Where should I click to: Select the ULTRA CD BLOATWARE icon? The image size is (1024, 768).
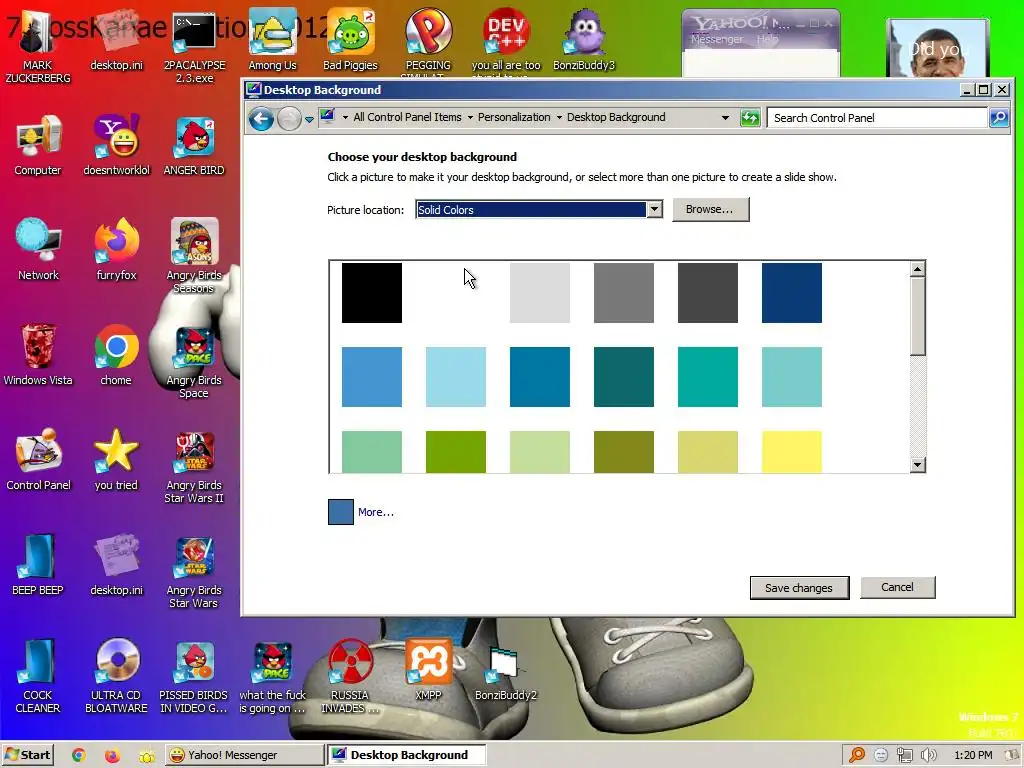[x=116, y=677]
